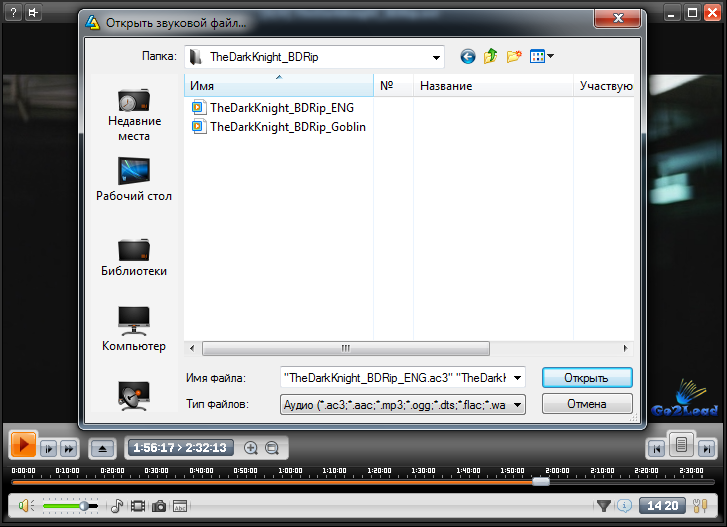Click the orange Play button
Screen dimensions: 727x527
(x=23, y=445)
